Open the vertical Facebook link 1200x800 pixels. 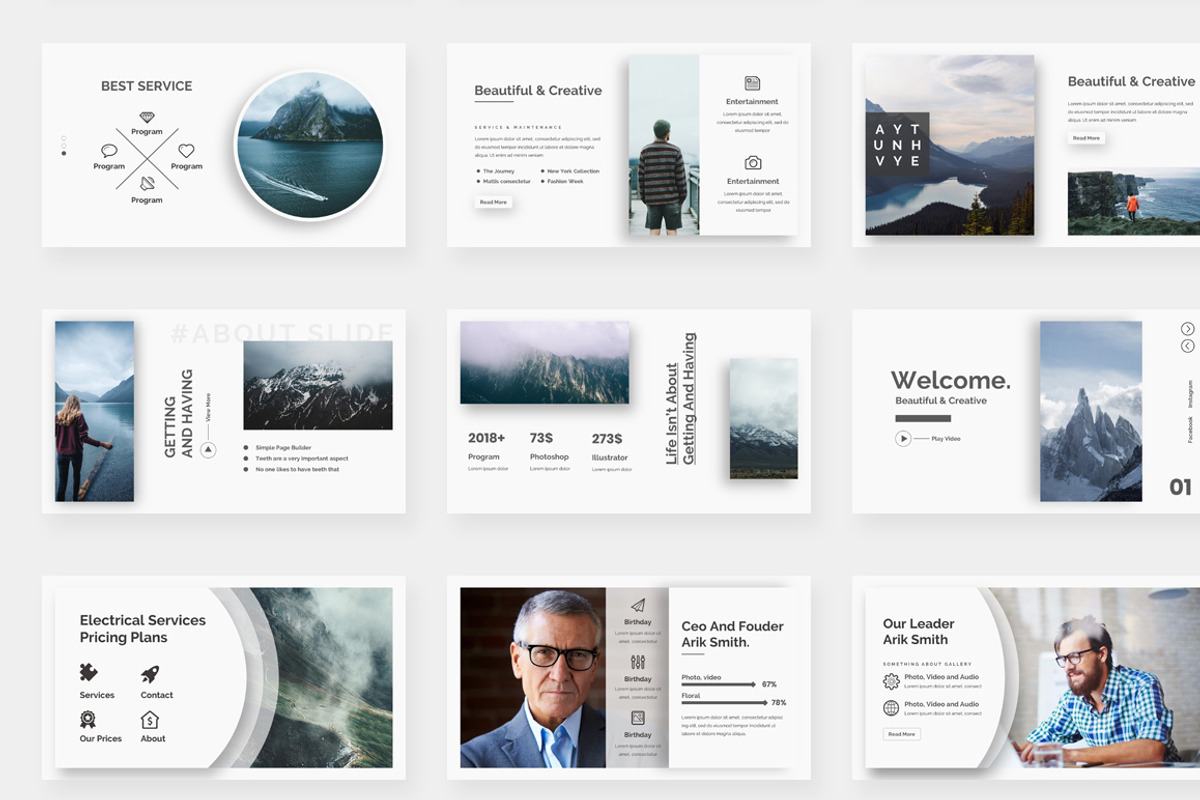[x=1190, y=430]
